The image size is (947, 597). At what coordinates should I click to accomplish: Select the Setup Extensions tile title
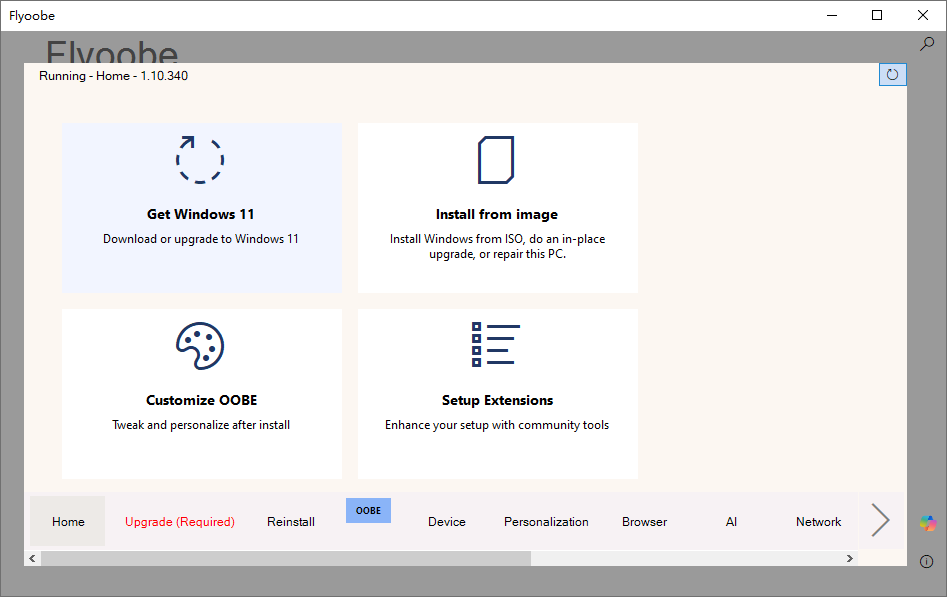[x=498, y=401]
